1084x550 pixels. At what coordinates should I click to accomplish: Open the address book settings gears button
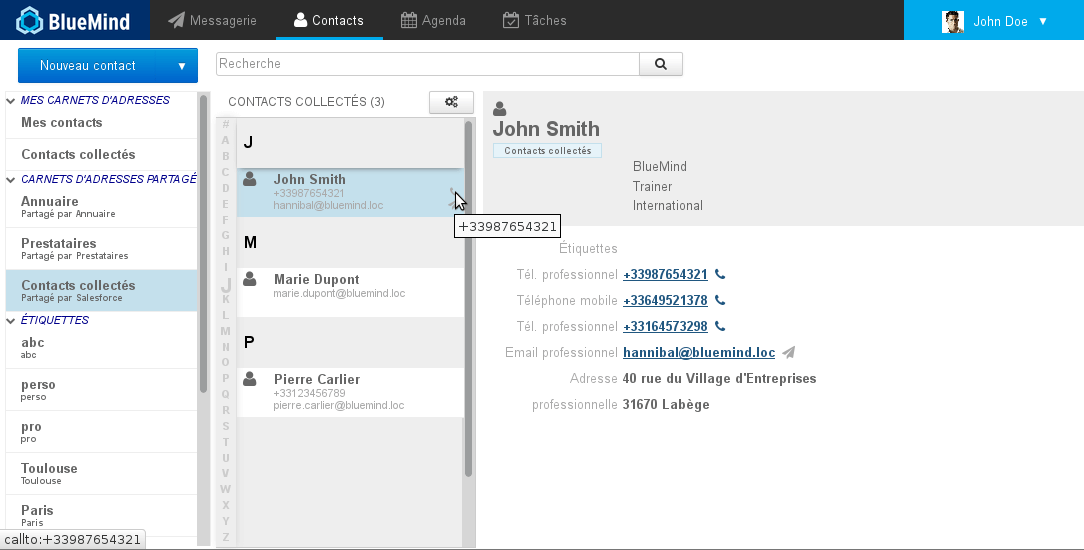click(x=451, y=102)
